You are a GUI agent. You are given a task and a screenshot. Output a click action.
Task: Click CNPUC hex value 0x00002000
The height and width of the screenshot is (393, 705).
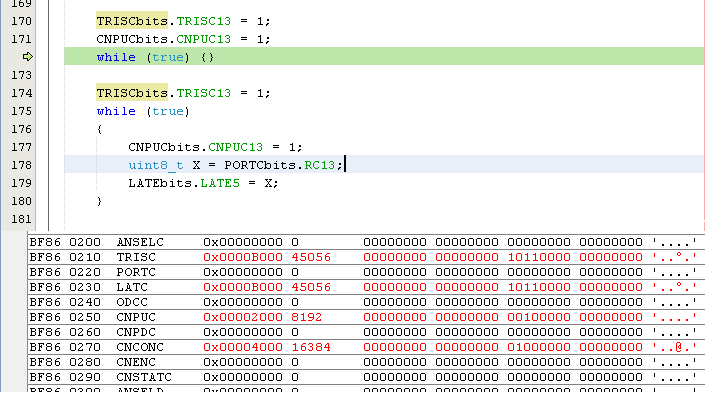click(x=243, y=317)
